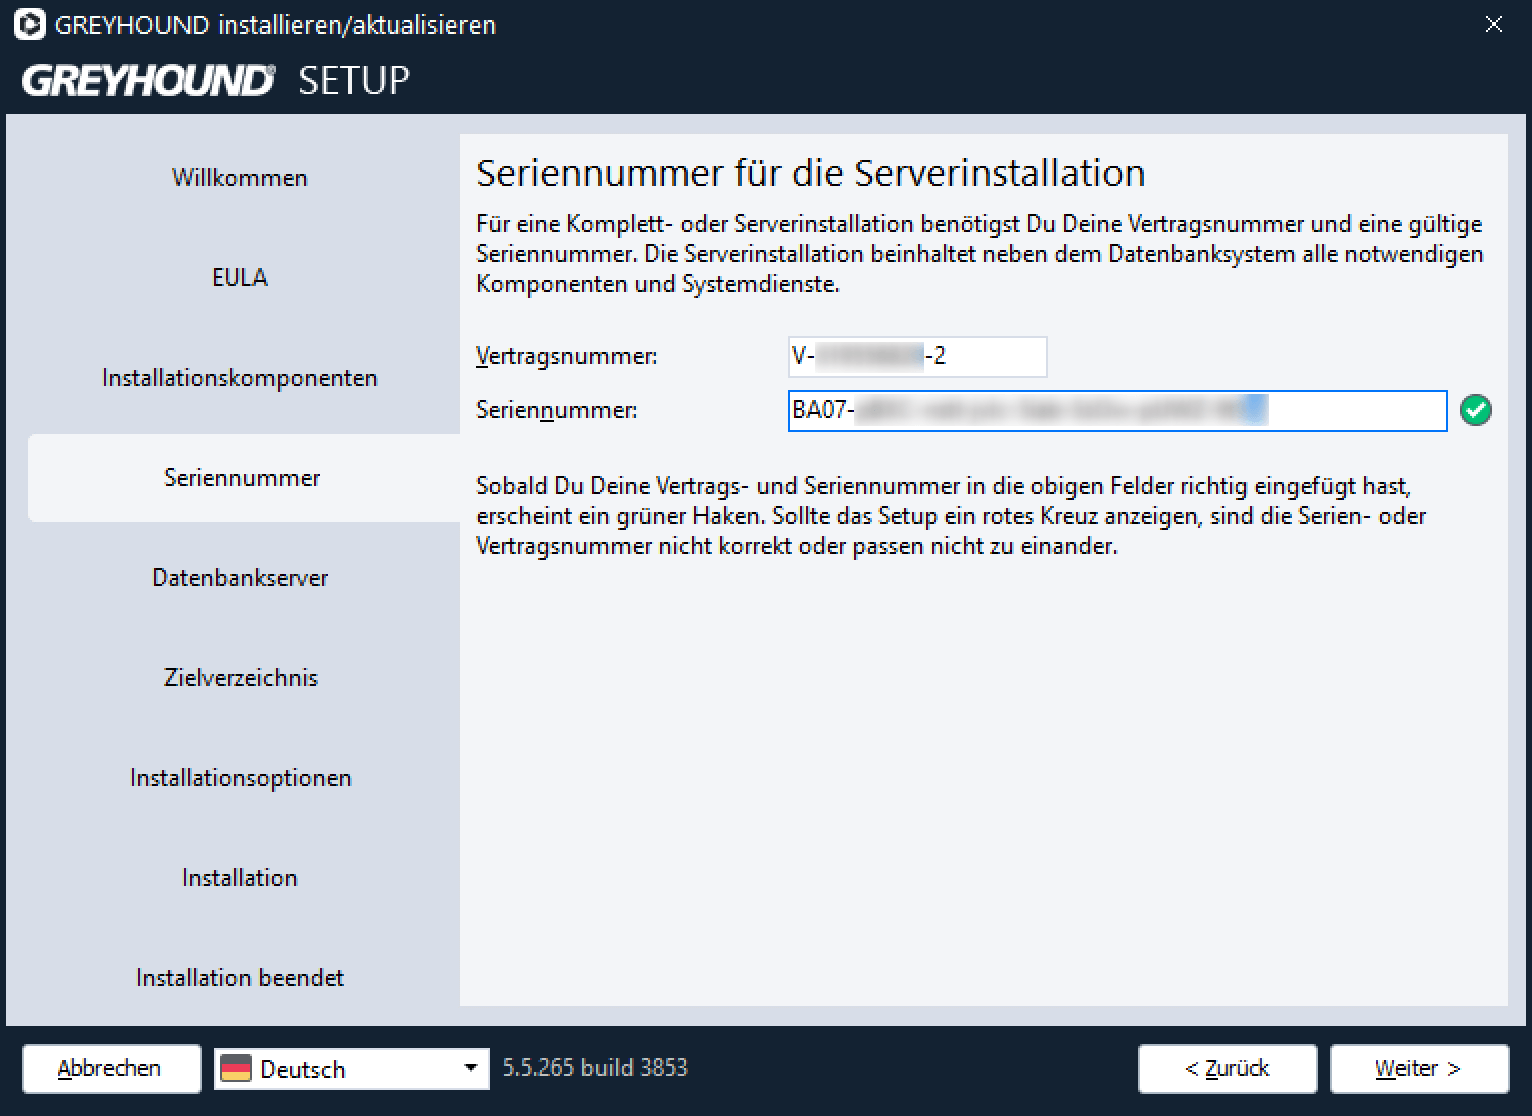
Task: Click the Vertragsnummer label
Action: click(567, 356)
